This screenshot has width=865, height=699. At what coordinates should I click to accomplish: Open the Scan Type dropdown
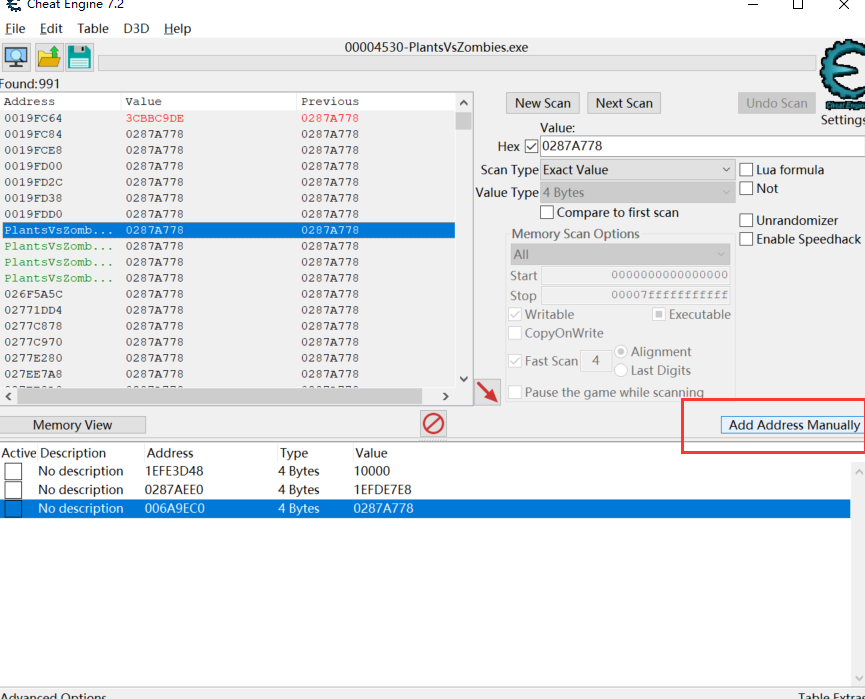[x=637, y=170]
